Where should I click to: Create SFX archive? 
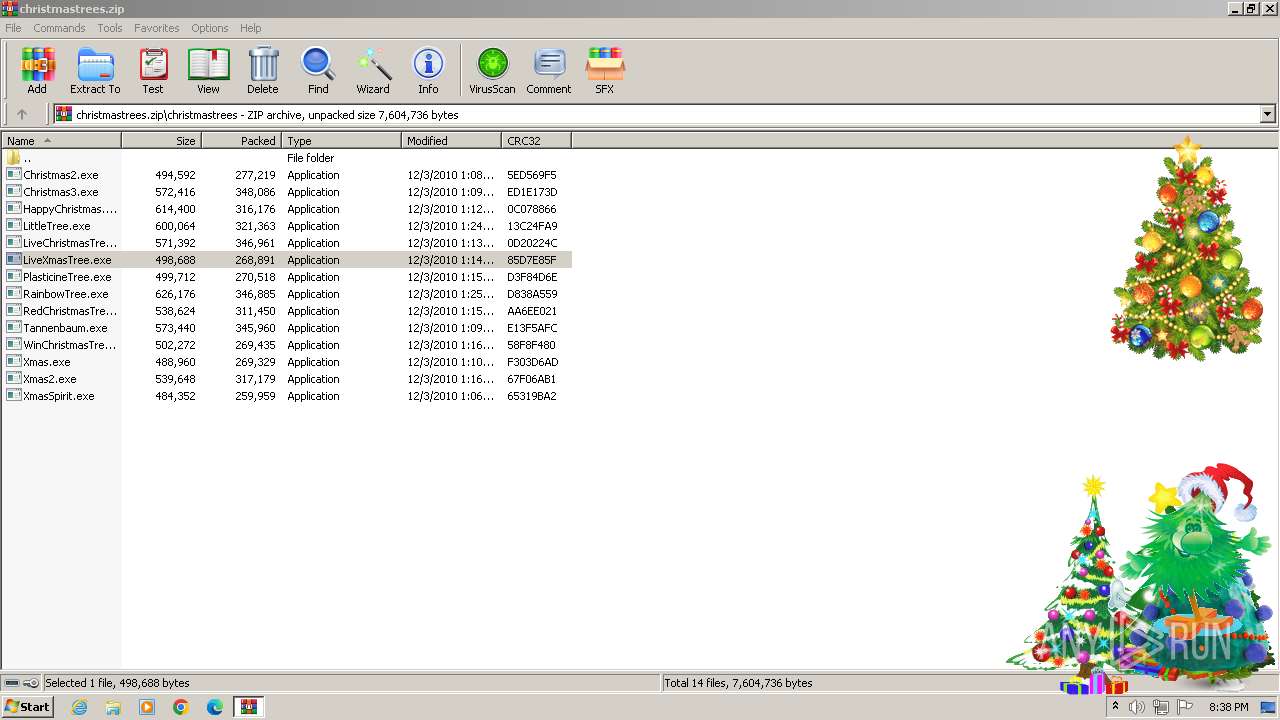pyautogui.click(x=605, y=70)
